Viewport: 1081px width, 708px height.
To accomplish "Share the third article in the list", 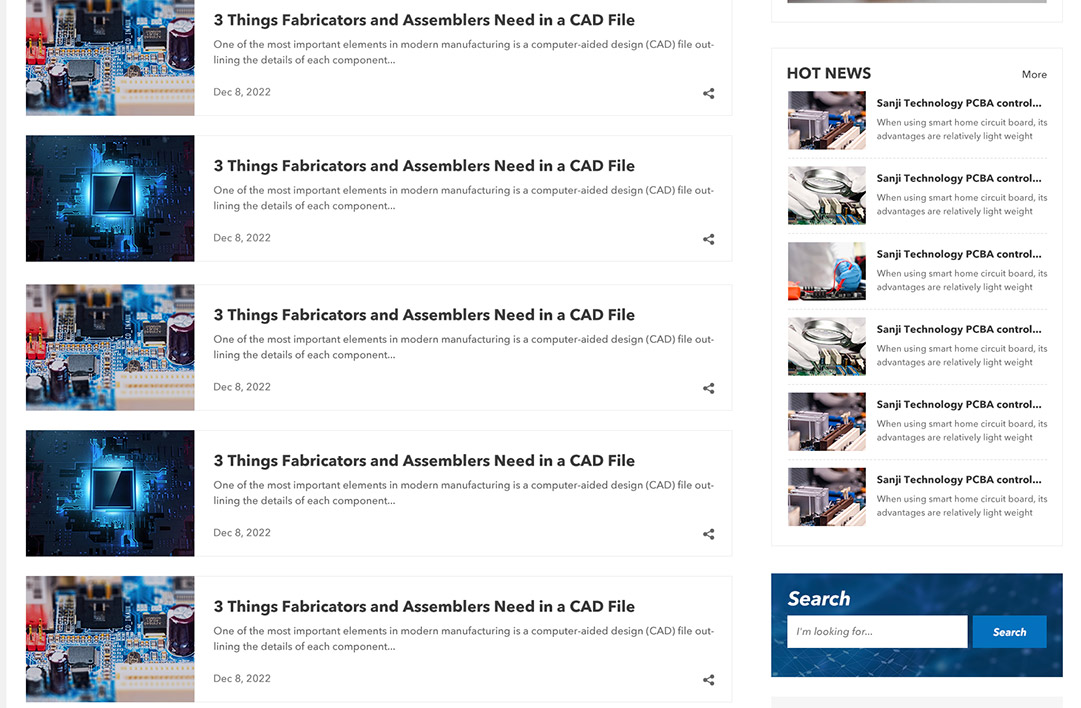I will coord(708,389).
